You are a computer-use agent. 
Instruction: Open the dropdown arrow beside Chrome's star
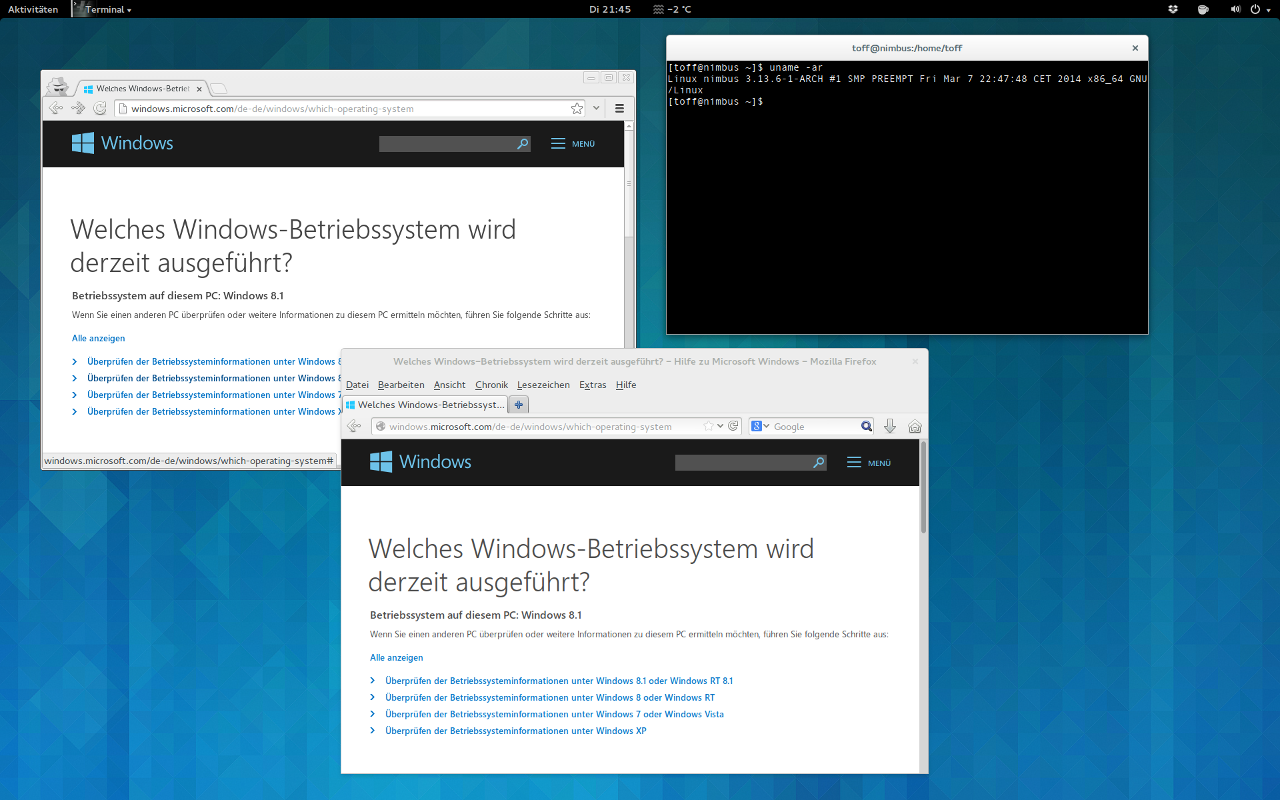click(597, 108)
